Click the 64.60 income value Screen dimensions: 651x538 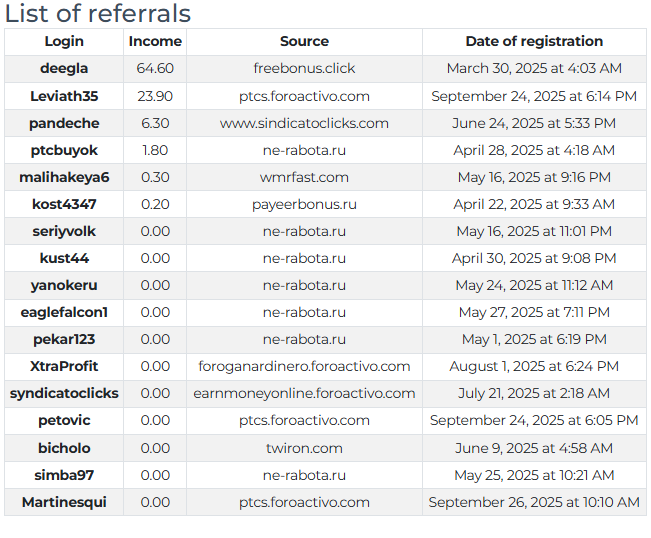pyautogui.click(x=155, y=69)
